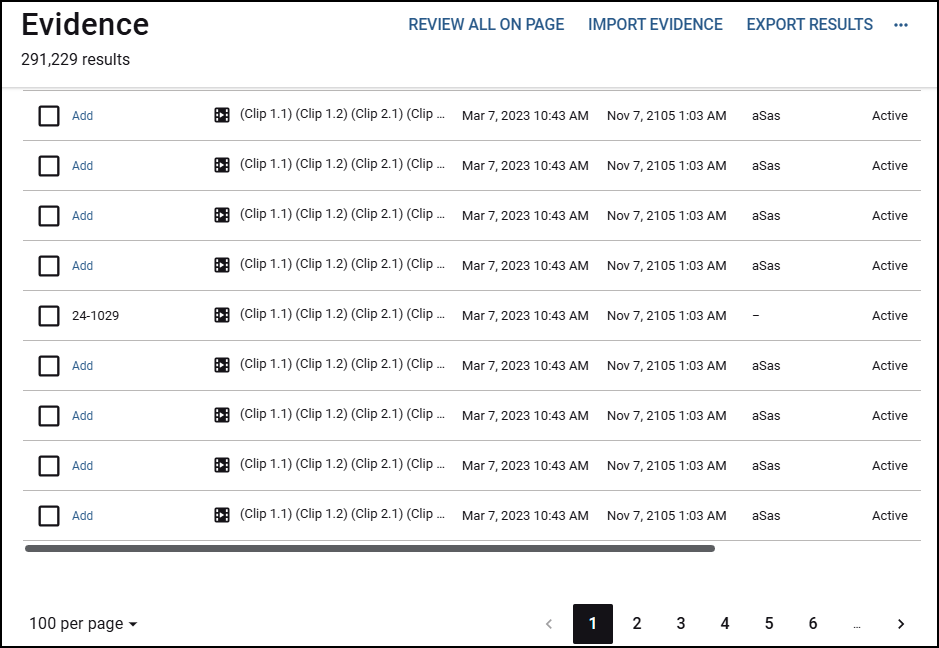Open the three-dot more options menu
Image resolution: width=939 pixels, height=648 pixels.
click(901, 25)
